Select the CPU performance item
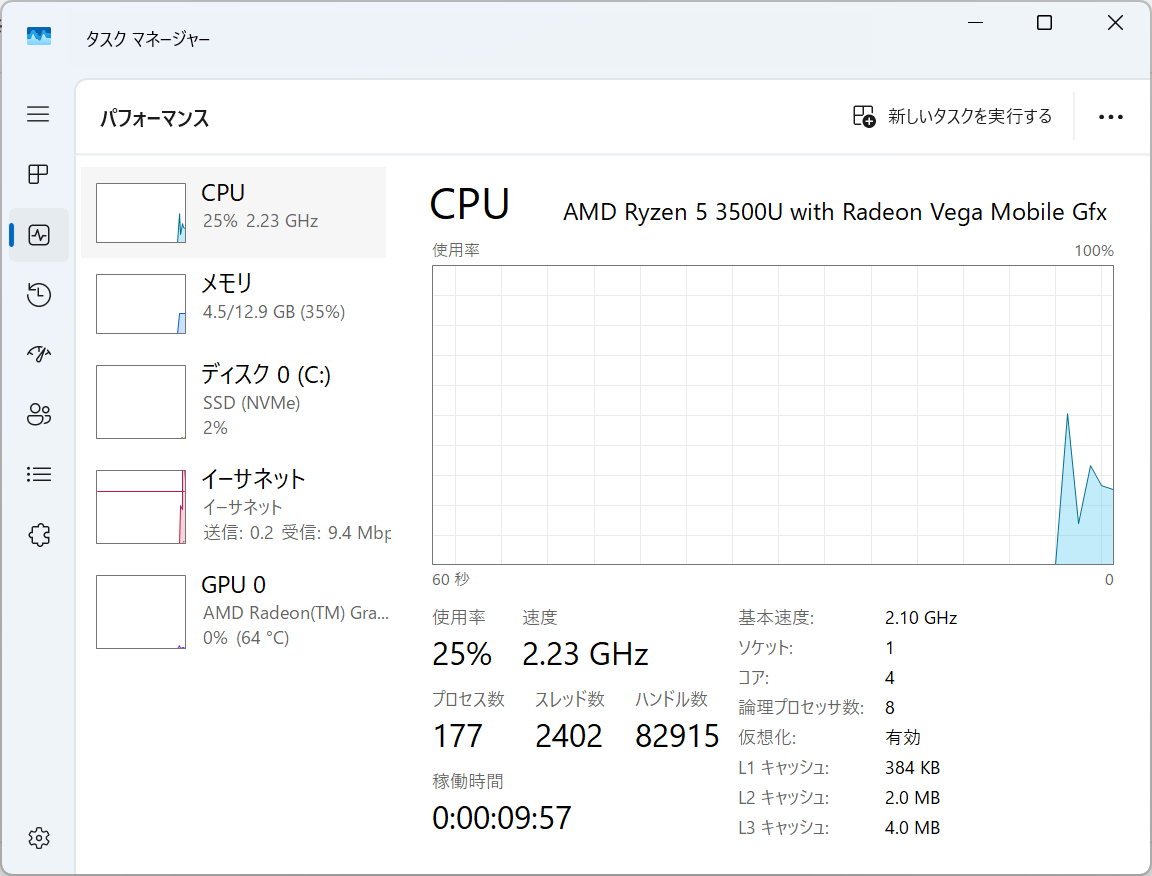 pyautogui.click(x=233, y=213)
